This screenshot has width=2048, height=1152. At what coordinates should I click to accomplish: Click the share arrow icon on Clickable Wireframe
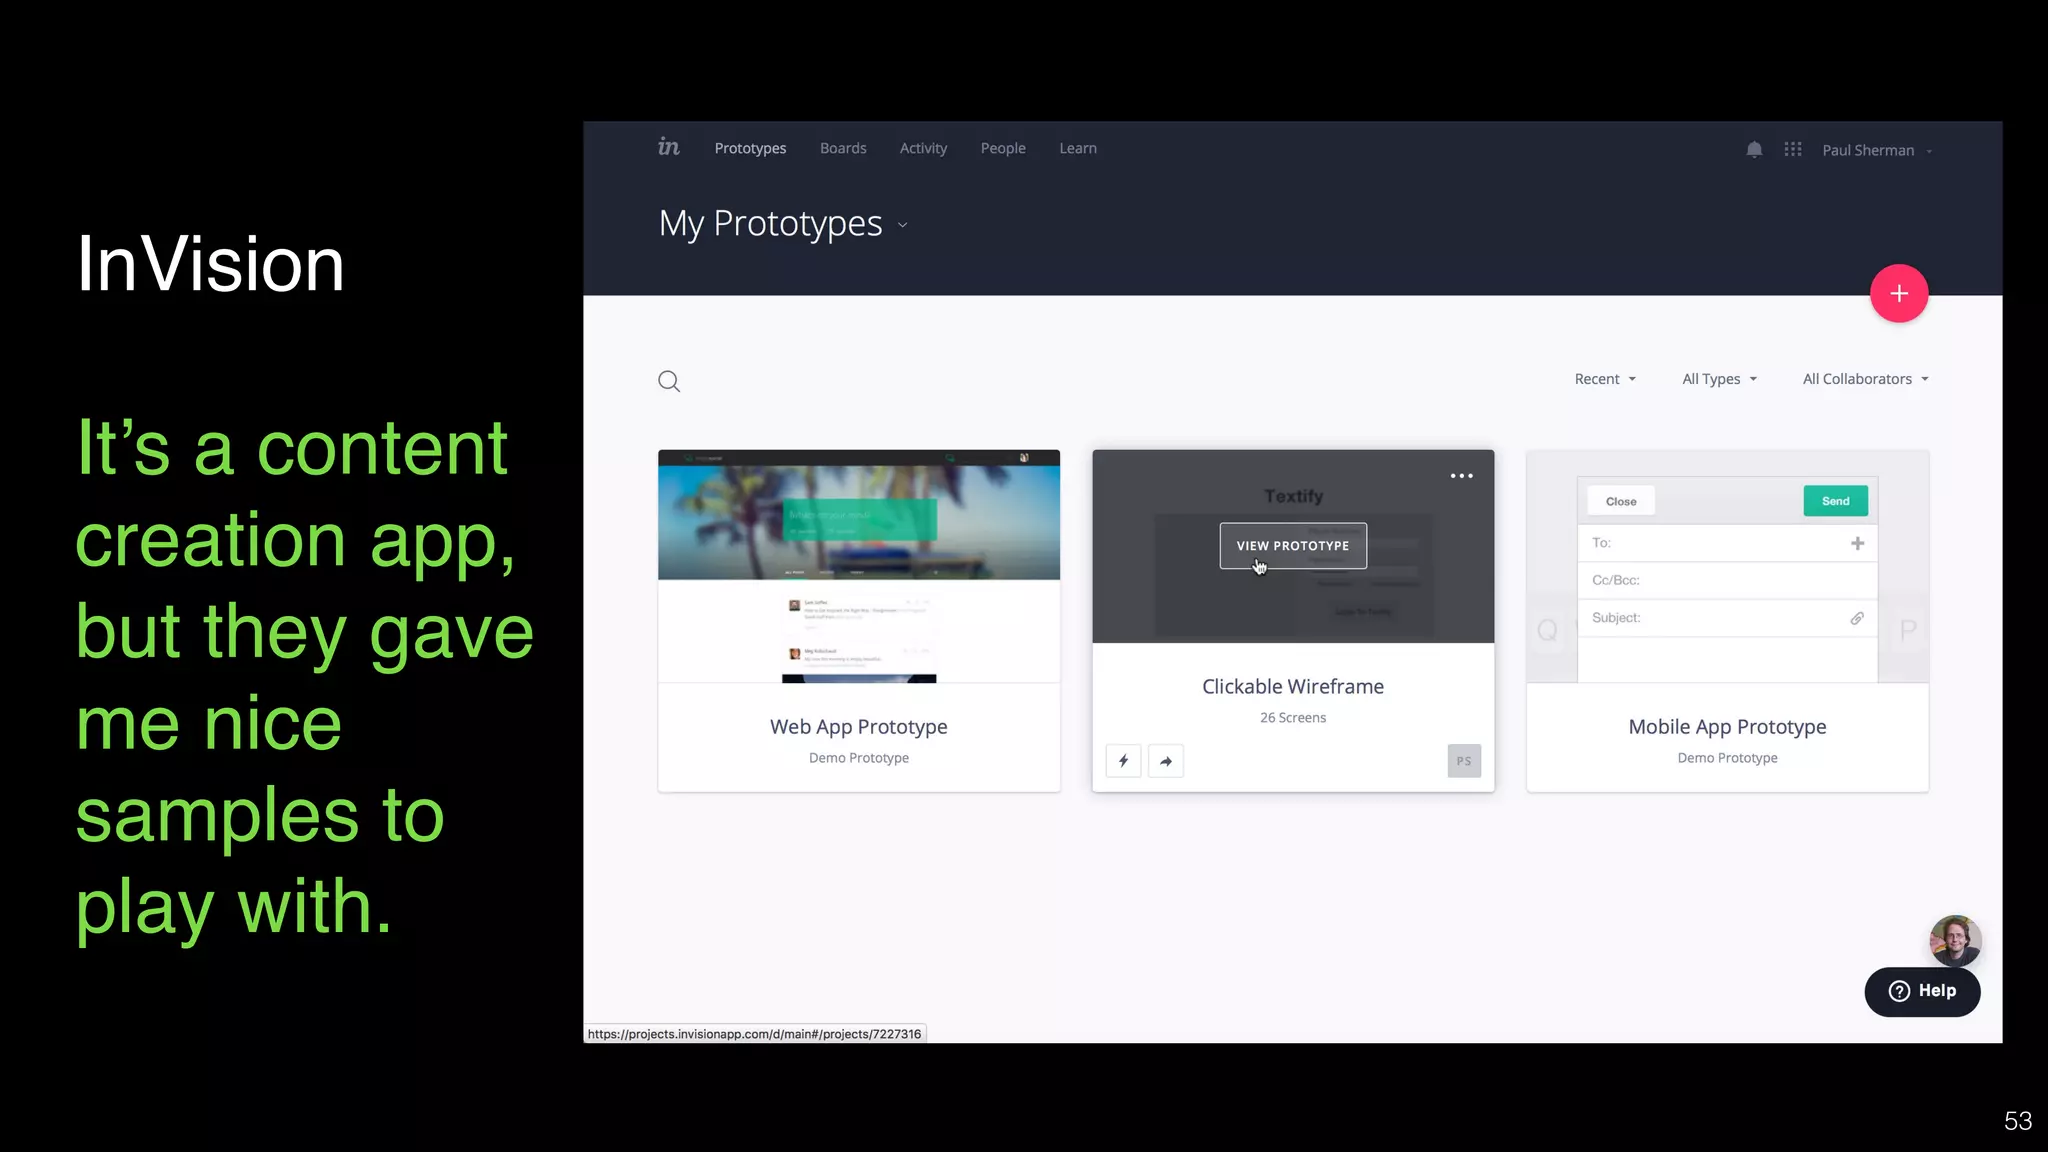point(1166,761)
